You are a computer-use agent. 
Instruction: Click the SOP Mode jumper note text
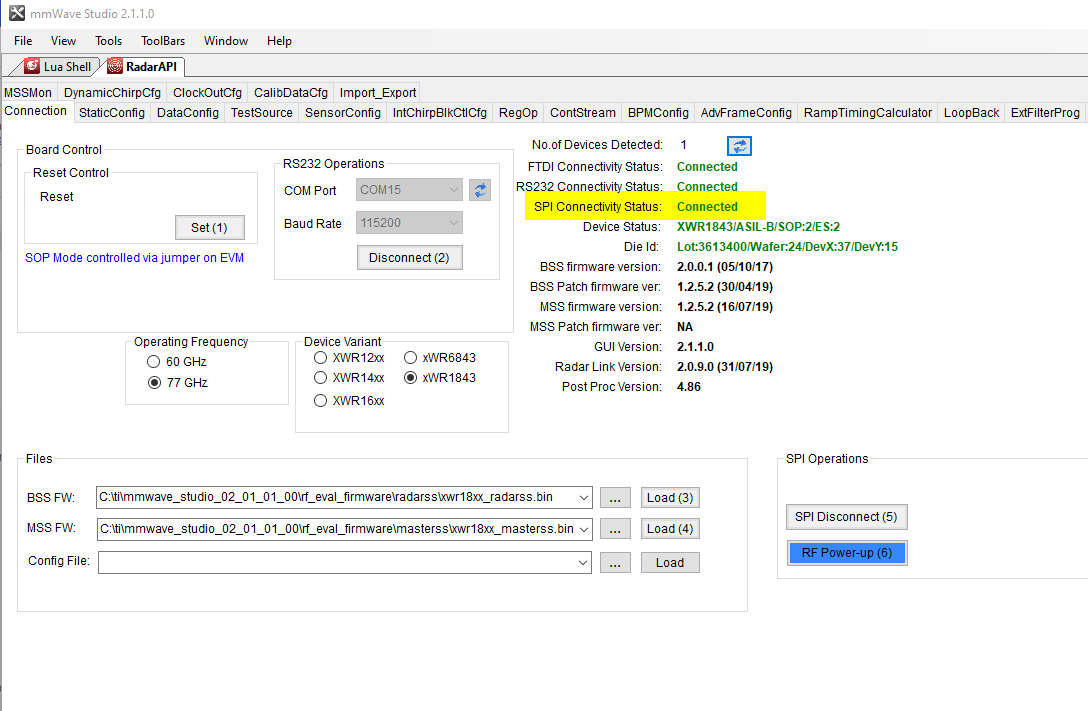tap(135, 257)
